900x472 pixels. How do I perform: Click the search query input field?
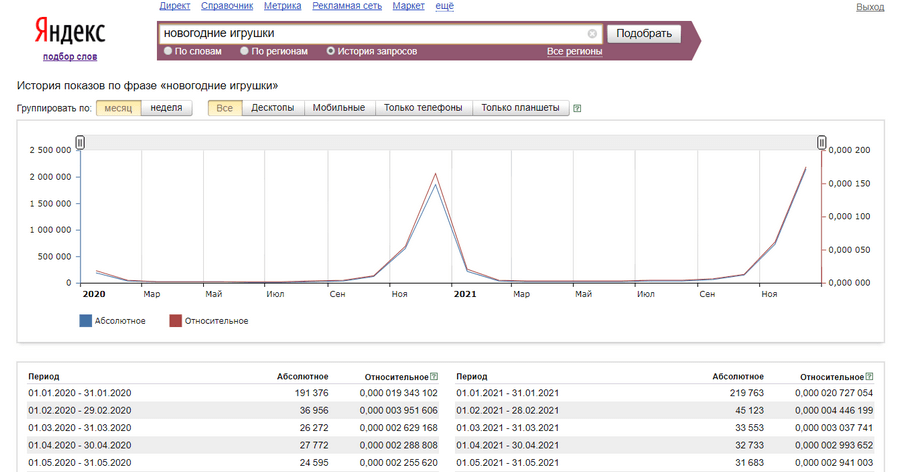click(370, 34)
